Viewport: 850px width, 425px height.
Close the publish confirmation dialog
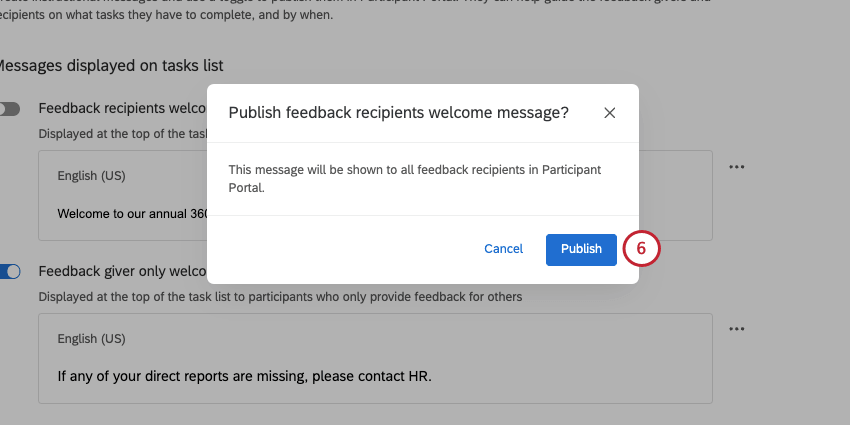coord(609,113)
